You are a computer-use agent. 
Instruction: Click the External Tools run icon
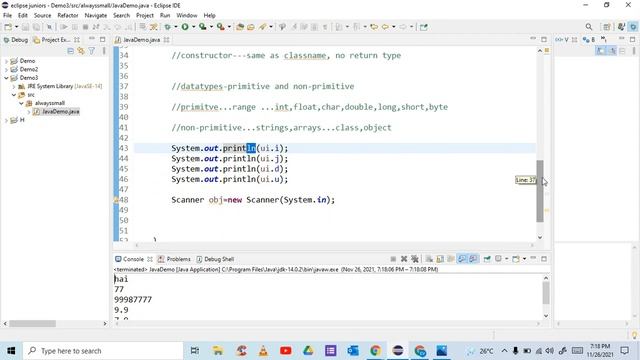point(220,27)
